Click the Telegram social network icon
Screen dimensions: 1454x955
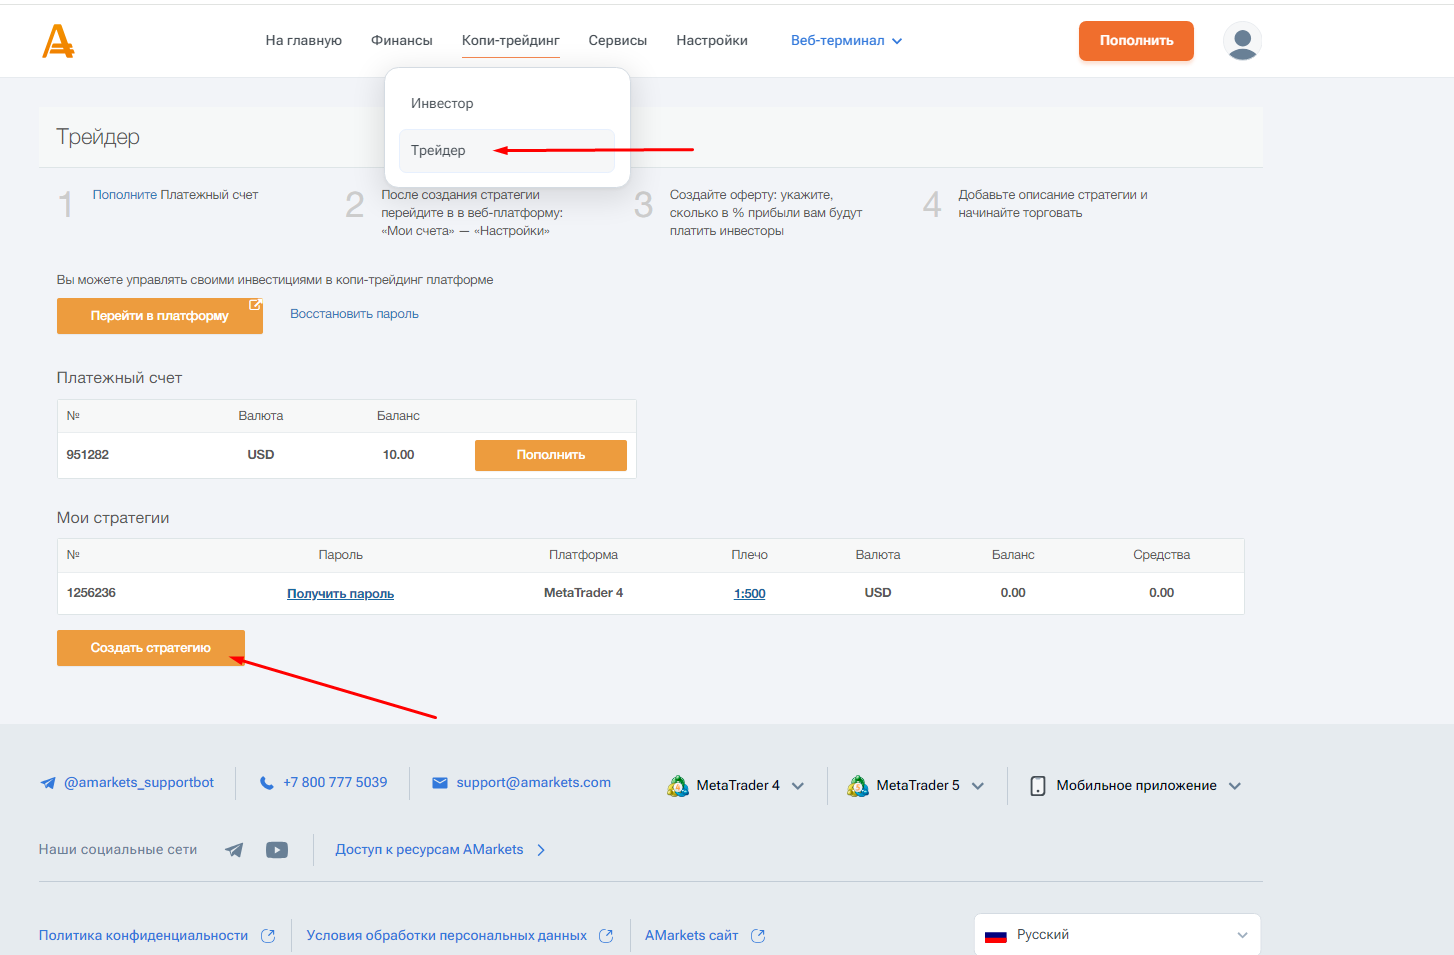click(234, 850)
